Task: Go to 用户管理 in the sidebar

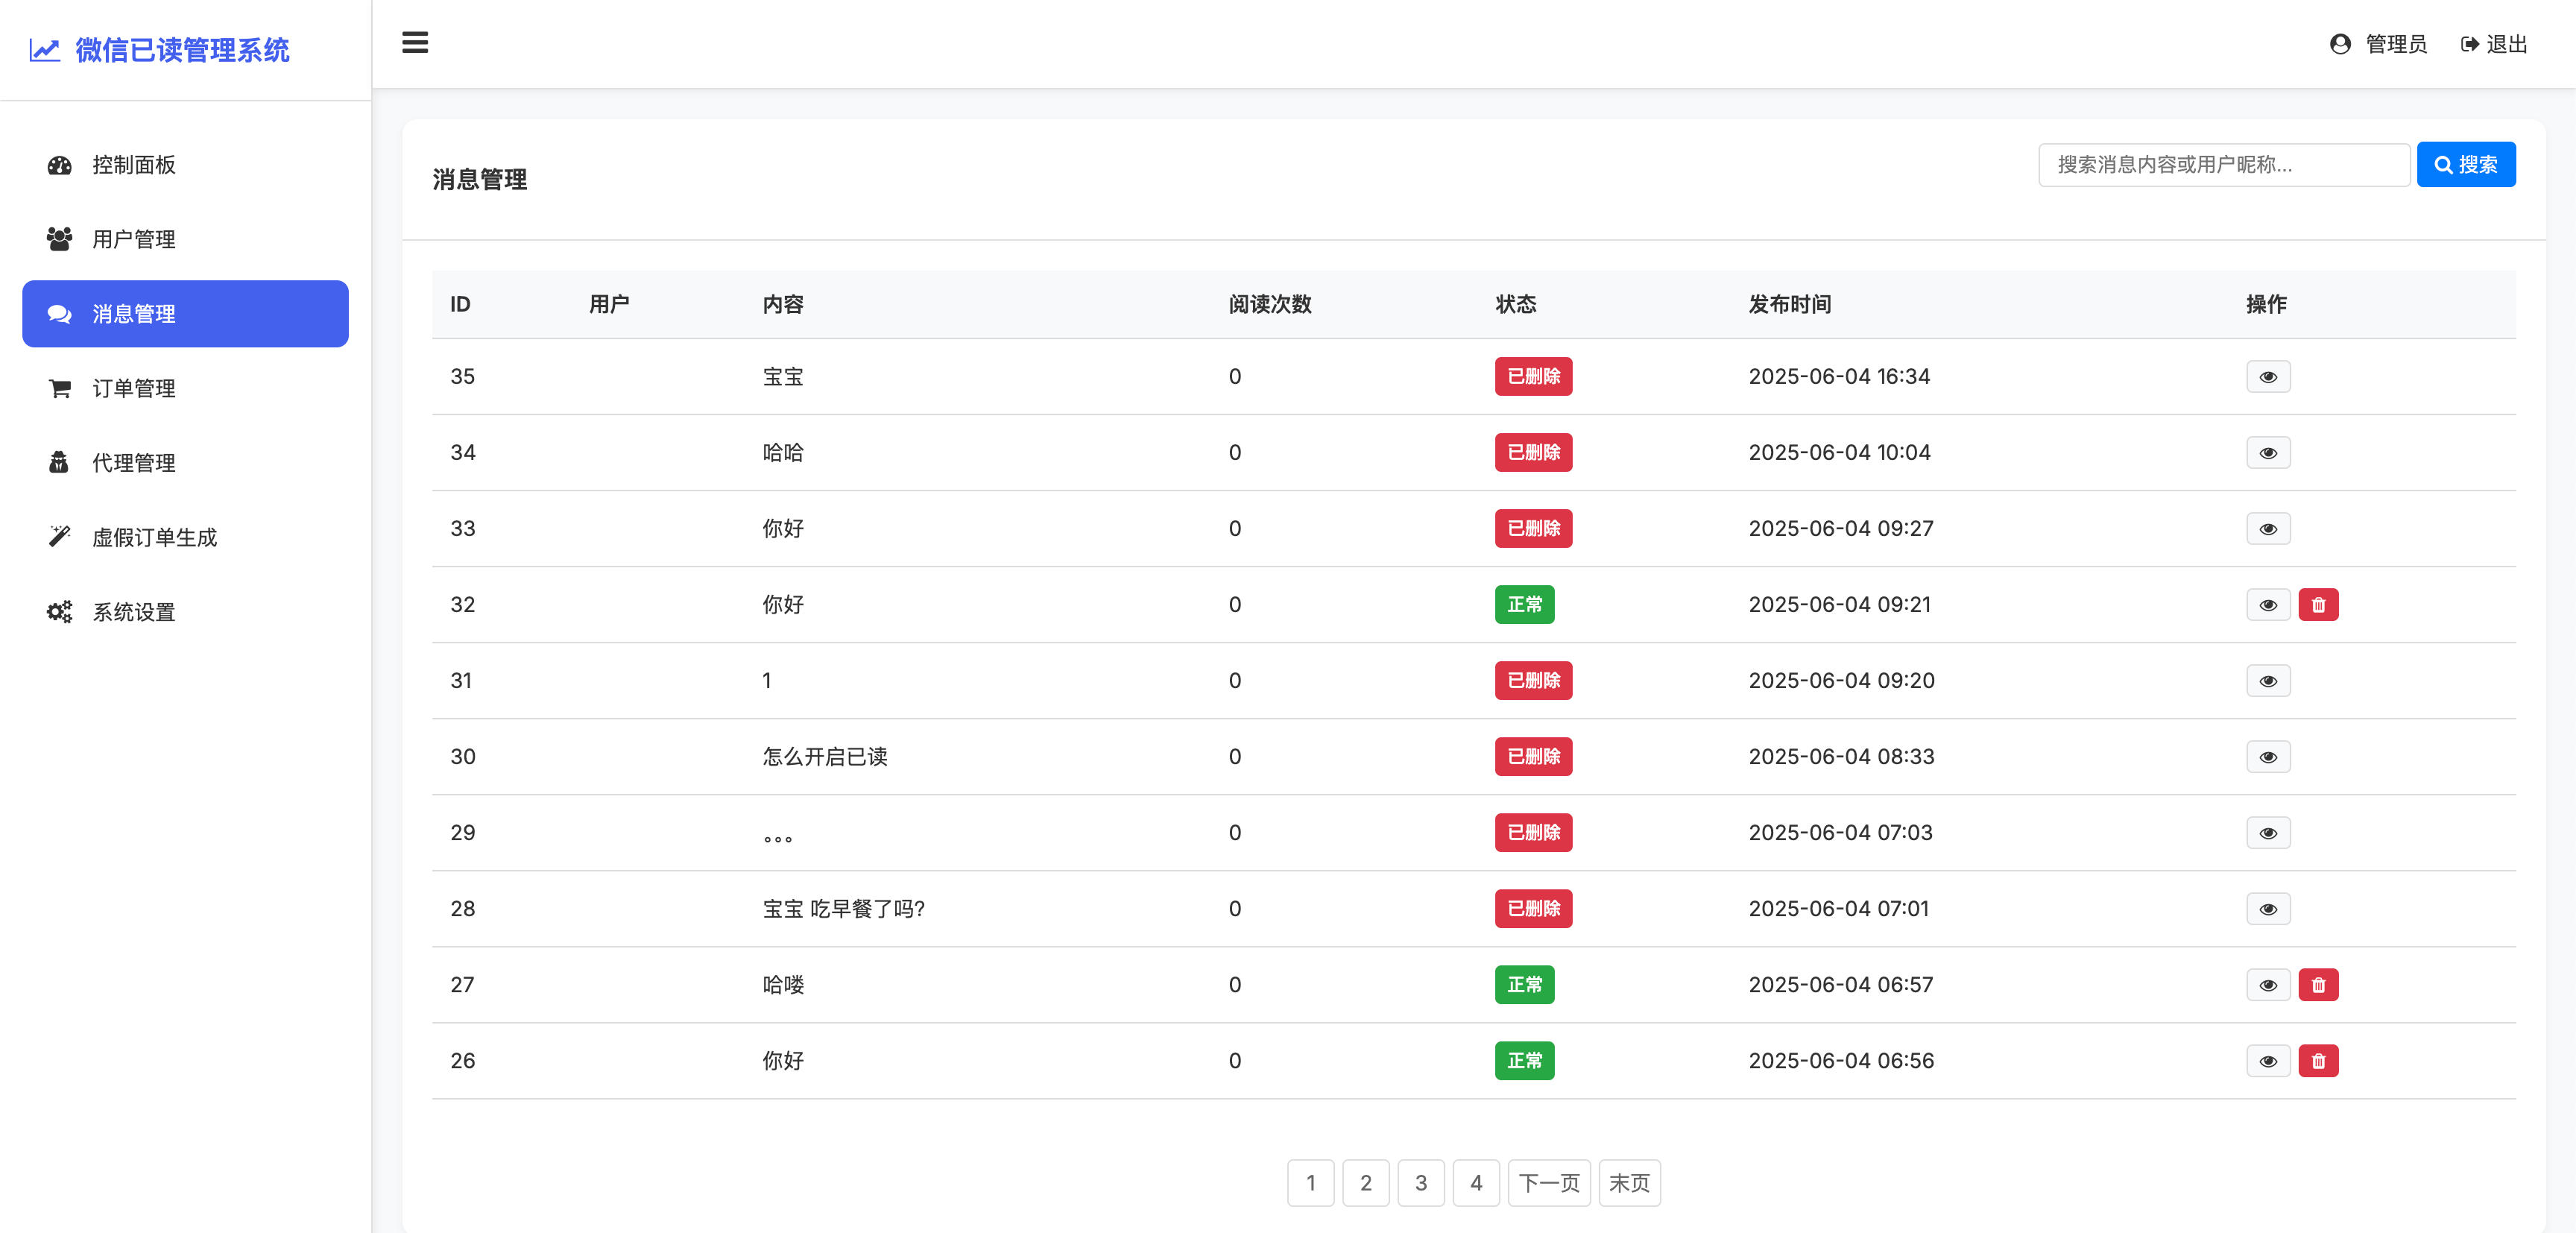Action: point(185,239)
